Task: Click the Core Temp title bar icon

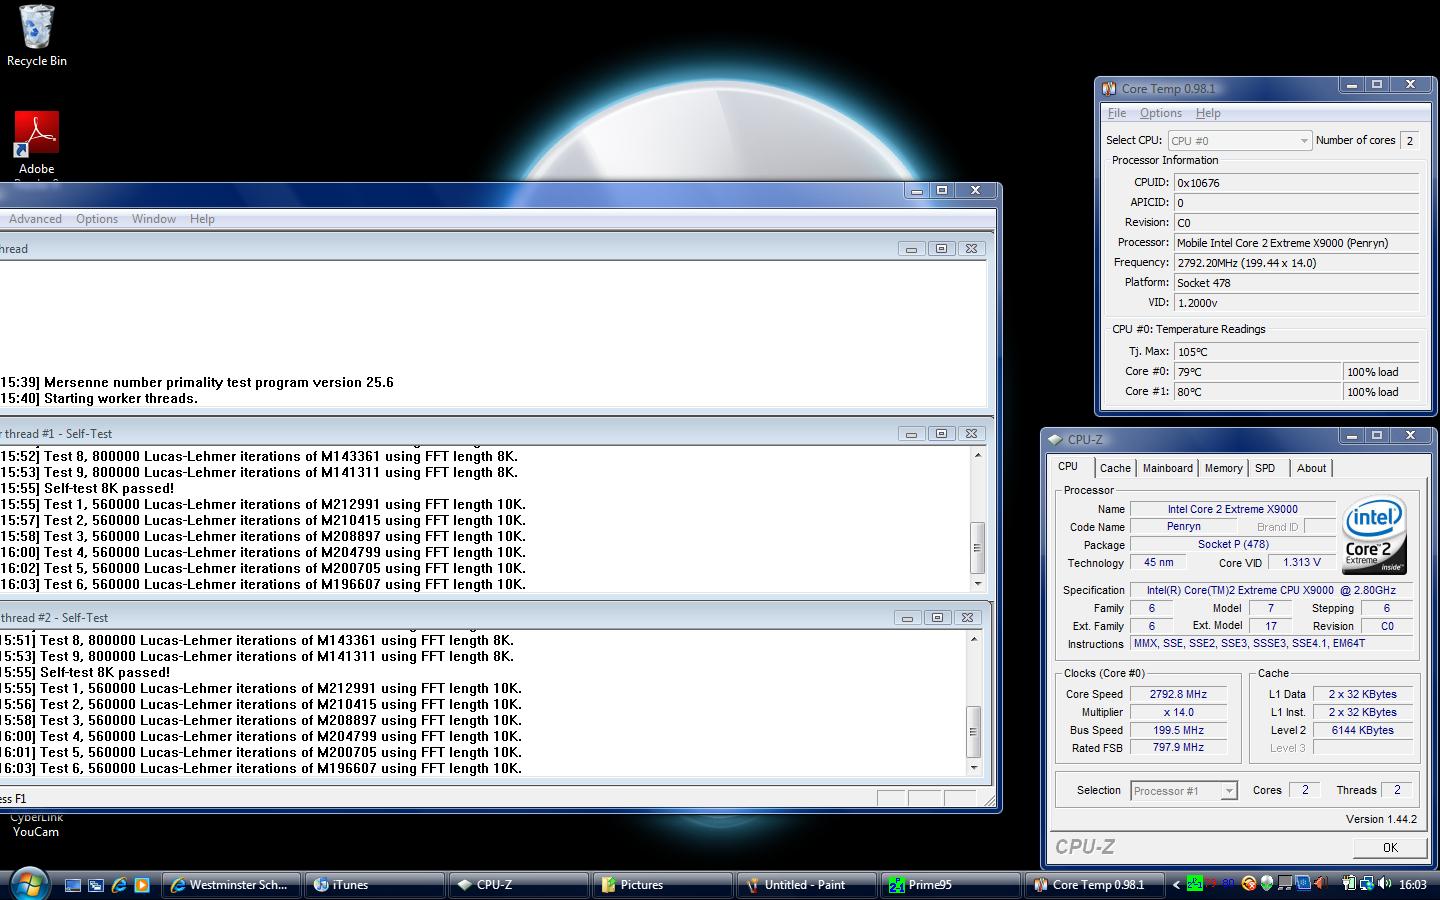Action: (x=1109, y=88)
